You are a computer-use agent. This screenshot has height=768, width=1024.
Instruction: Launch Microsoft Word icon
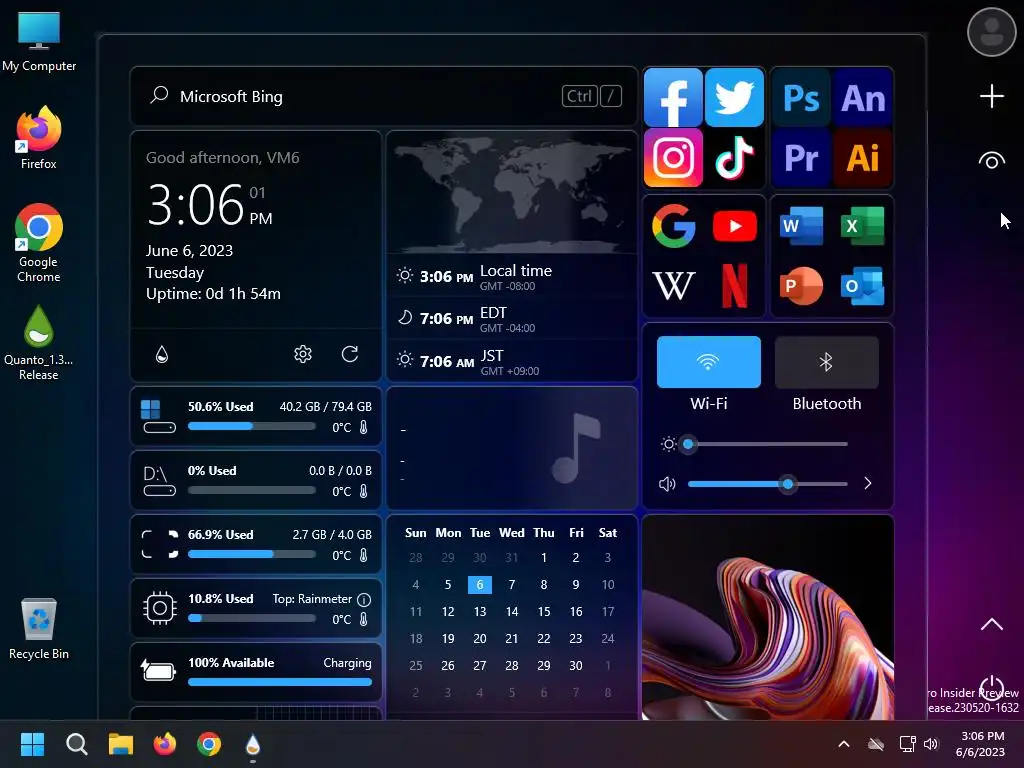click(x=801, y=226)
